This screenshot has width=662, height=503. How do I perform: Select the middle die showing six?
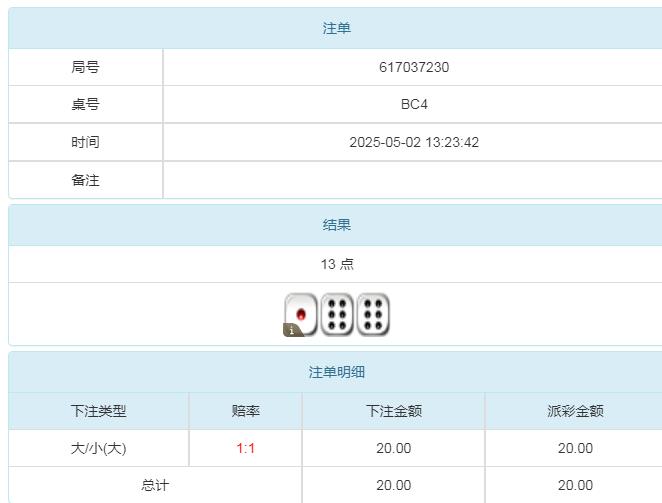pyautogui.click(x=337, y=314)
